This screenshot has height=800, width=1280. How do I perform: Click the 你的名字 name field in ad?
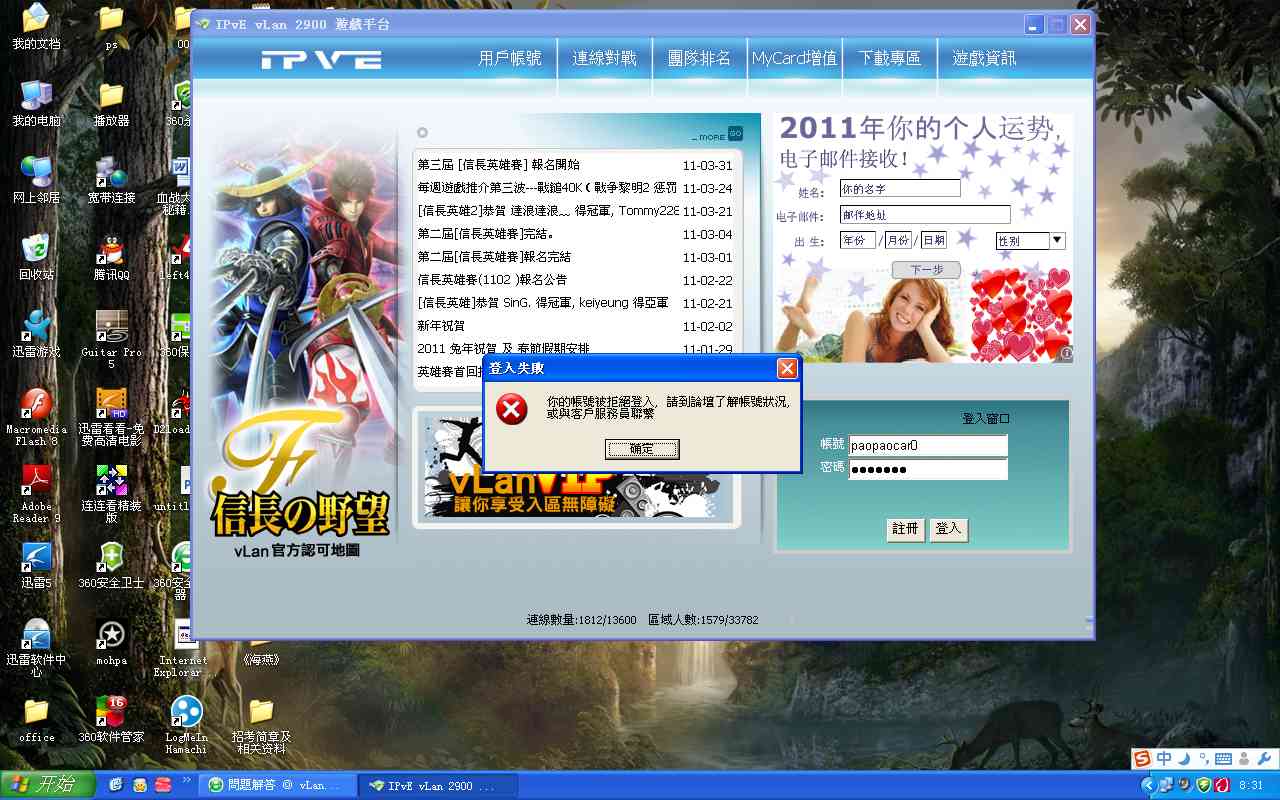[x=900, y=188]
